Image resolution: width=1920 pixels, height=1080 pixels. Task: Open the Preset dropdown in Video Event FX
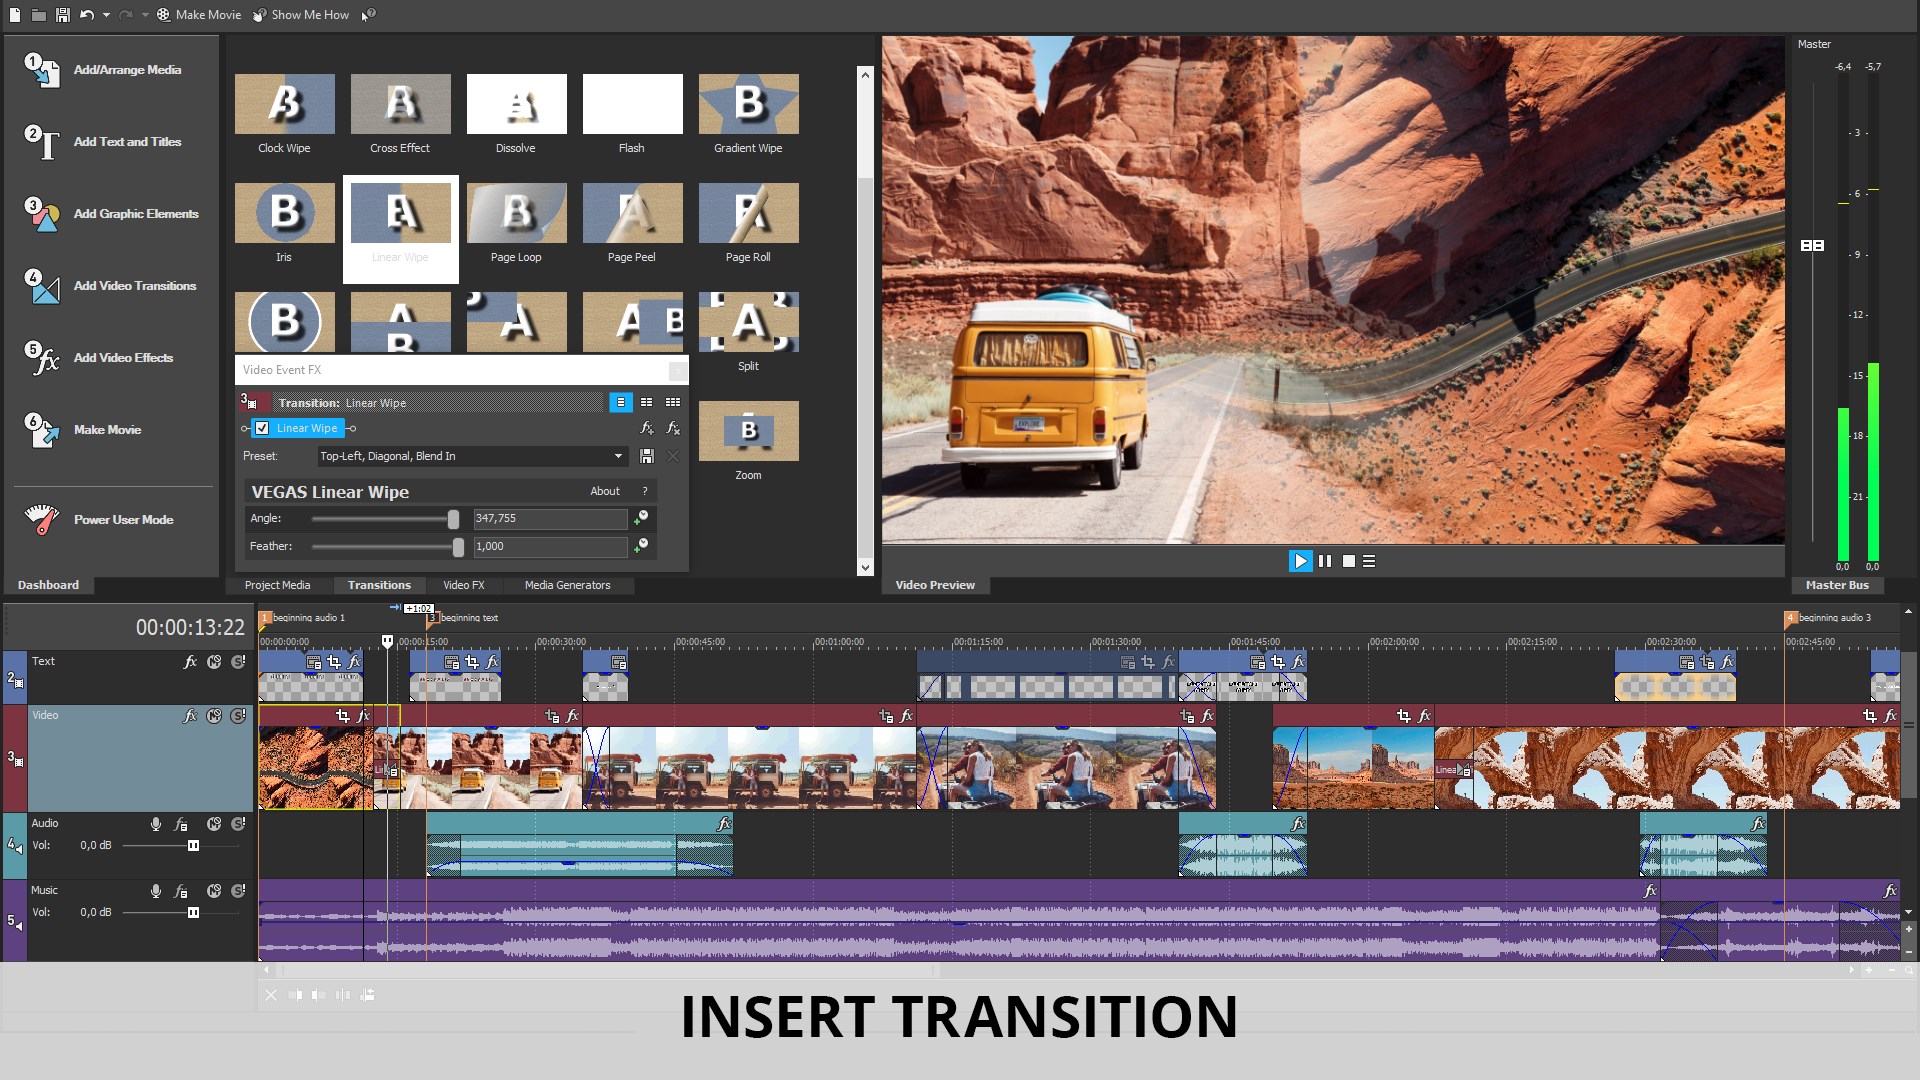point(618,456)
